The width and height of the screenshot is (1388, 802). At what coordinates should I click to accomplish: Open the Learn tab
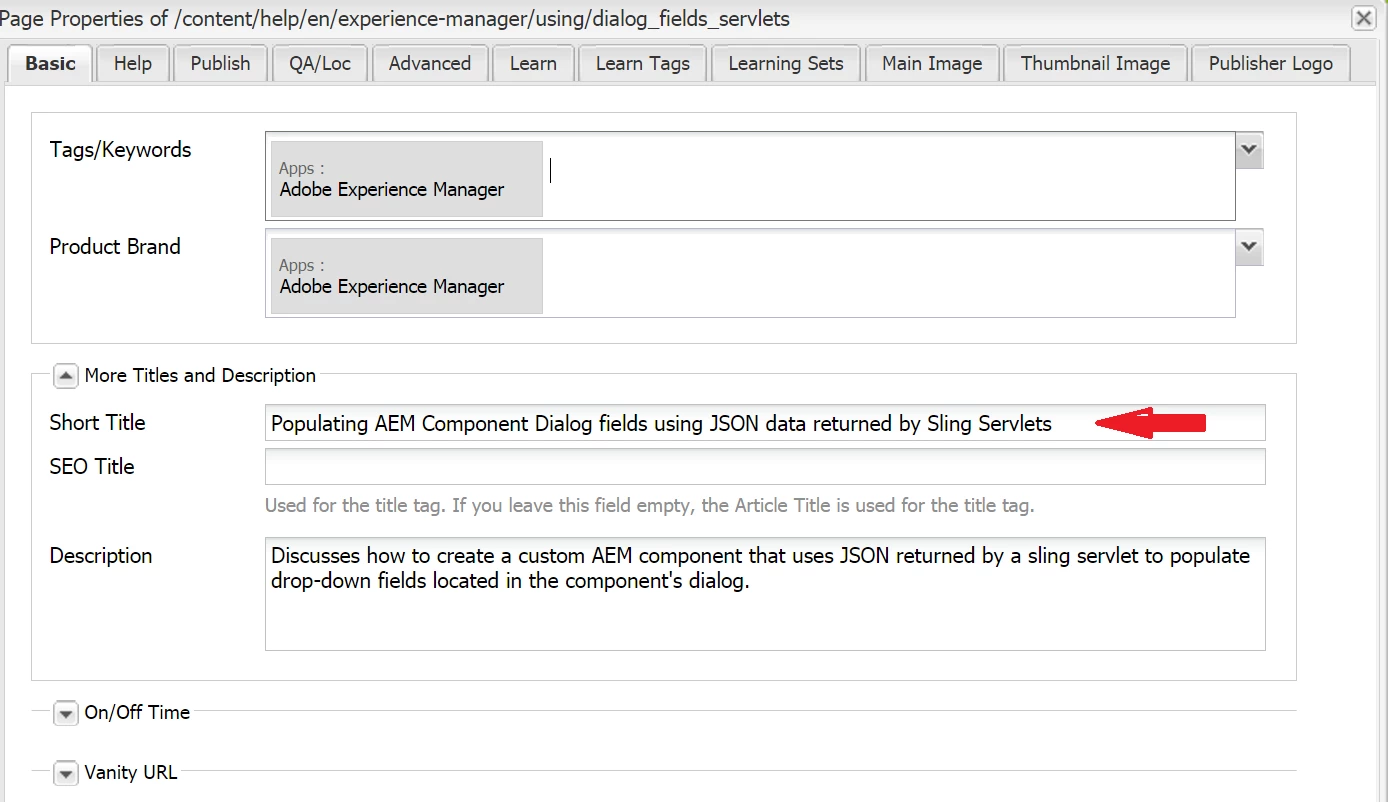[x=533, y=63]
